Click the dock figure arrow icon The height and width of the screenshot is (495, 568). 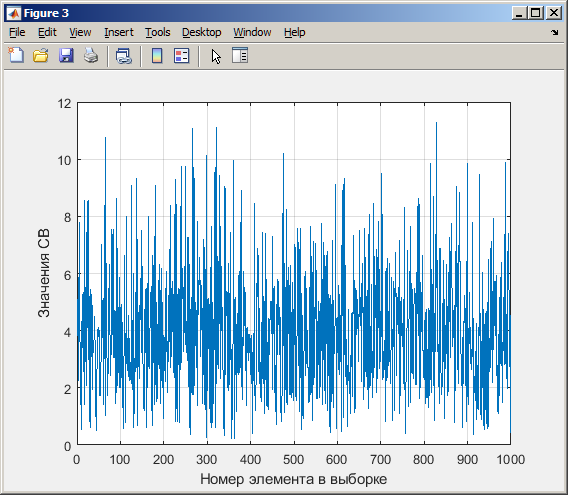[x=555, y=33]
